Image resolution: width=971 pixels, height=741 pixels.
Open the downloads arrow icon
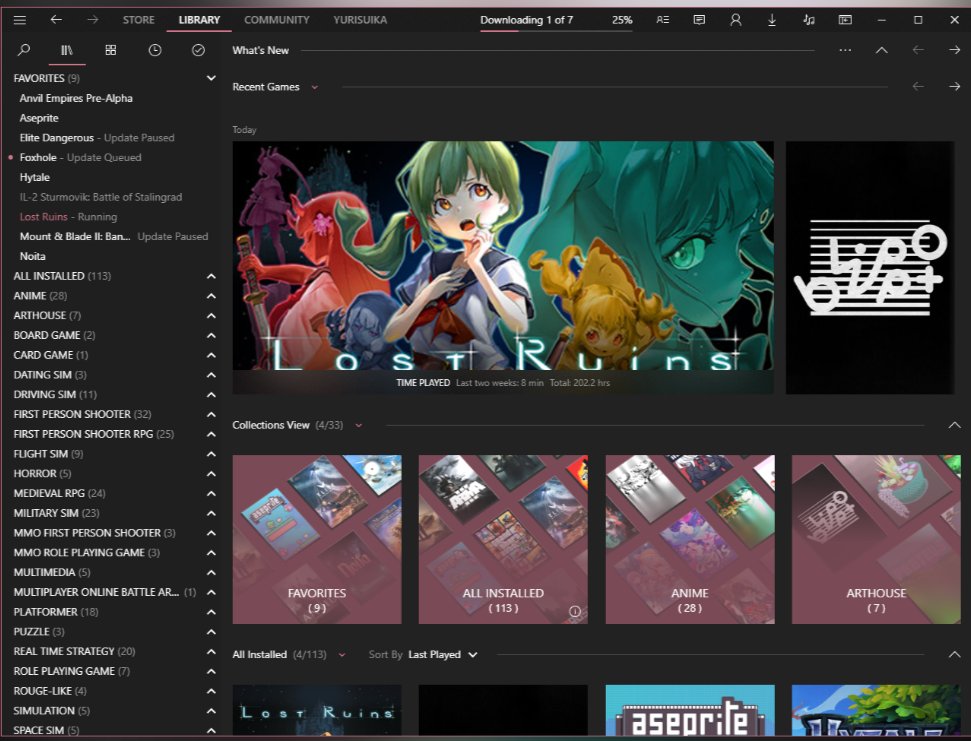[772, 20]
